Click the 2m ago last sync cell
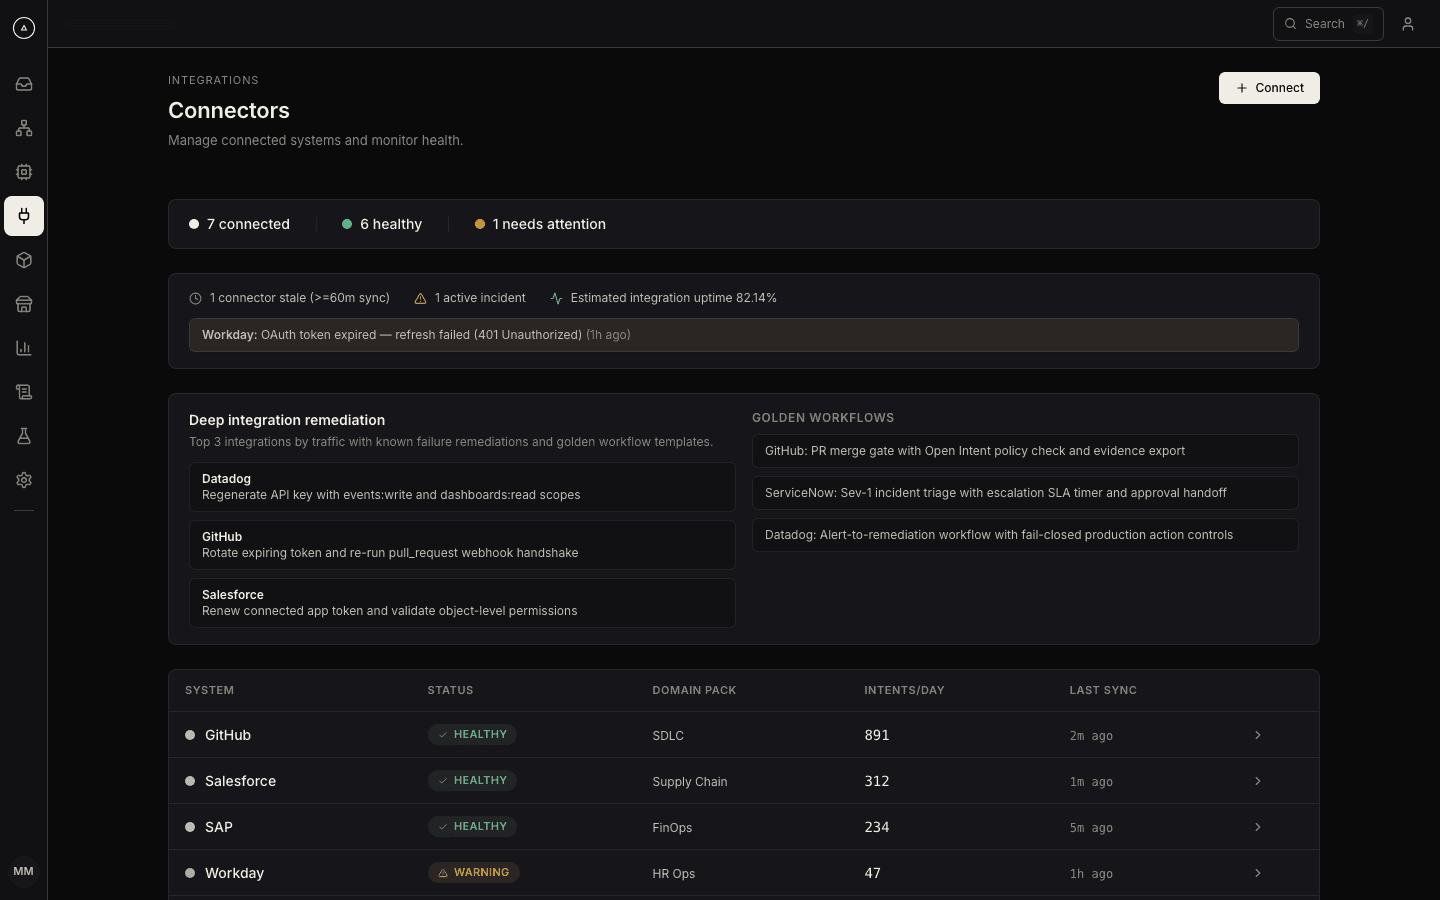This screenshot has width=1440, height=900. (x=1091, y=736)
